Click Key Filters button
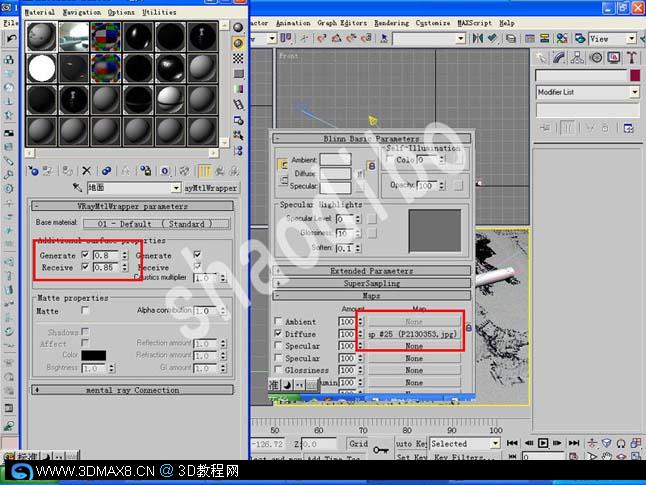Viewport: 646px width, 485px height. pos(464,456)
